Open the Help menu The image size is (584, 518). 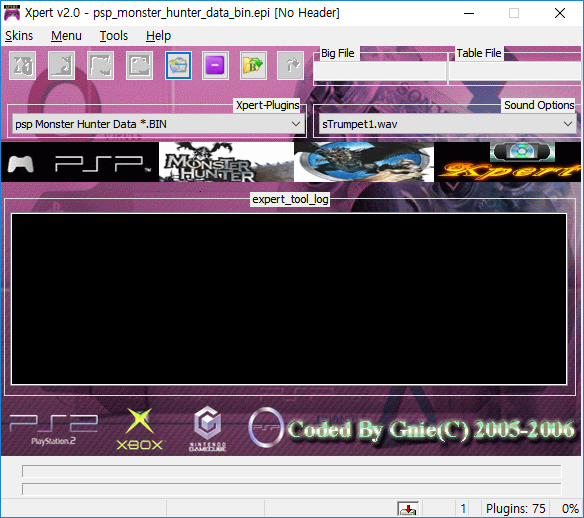(158, 36)
